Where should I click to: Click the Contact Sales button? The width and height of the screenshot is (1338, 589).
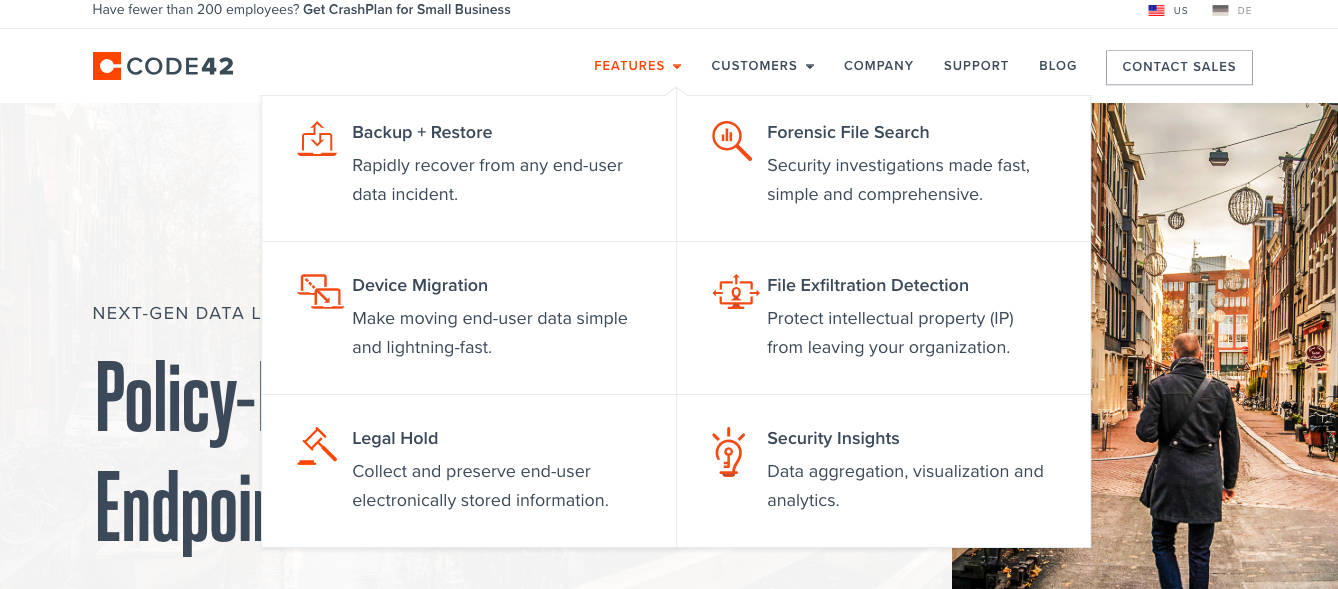pyautogui.click(x=1179, y=67)
